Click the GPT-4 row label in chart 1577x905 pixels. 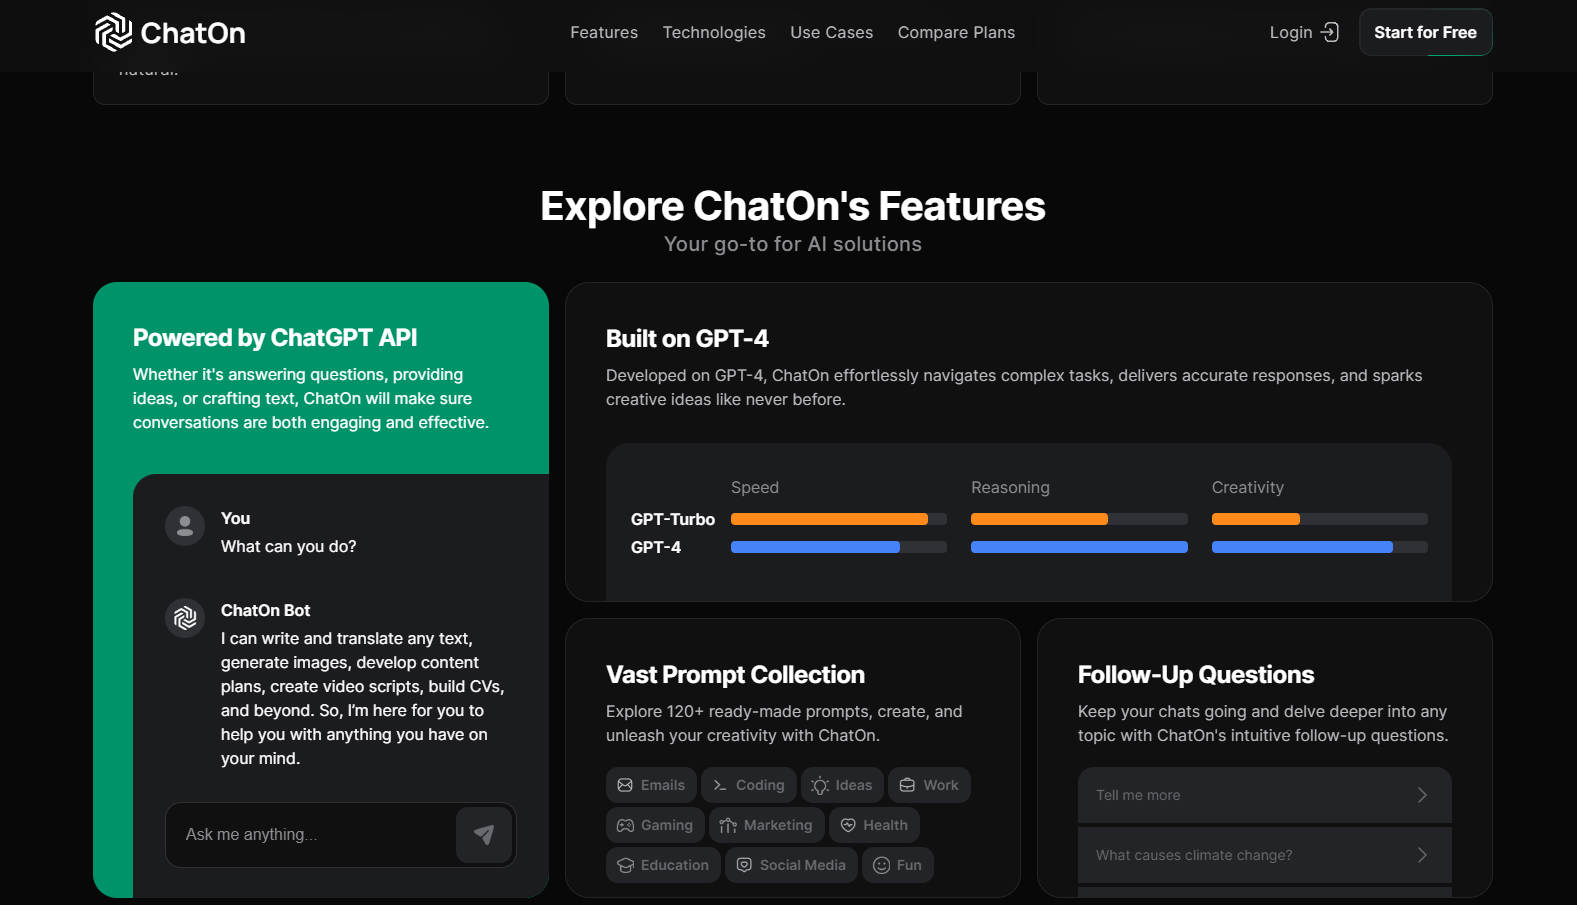(x=656, y=547)
